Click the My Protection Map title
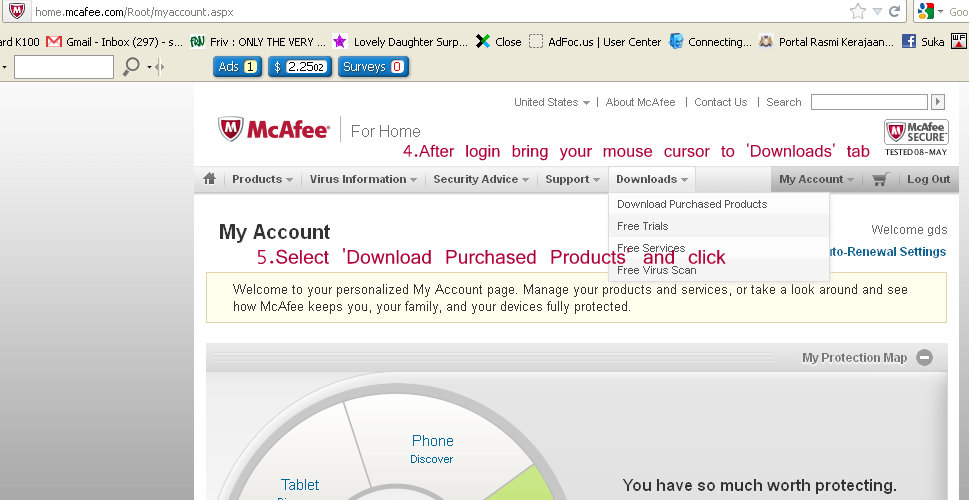Image resolution: width=969 pixels, height=500 pixels. click(x=854, y=357)
